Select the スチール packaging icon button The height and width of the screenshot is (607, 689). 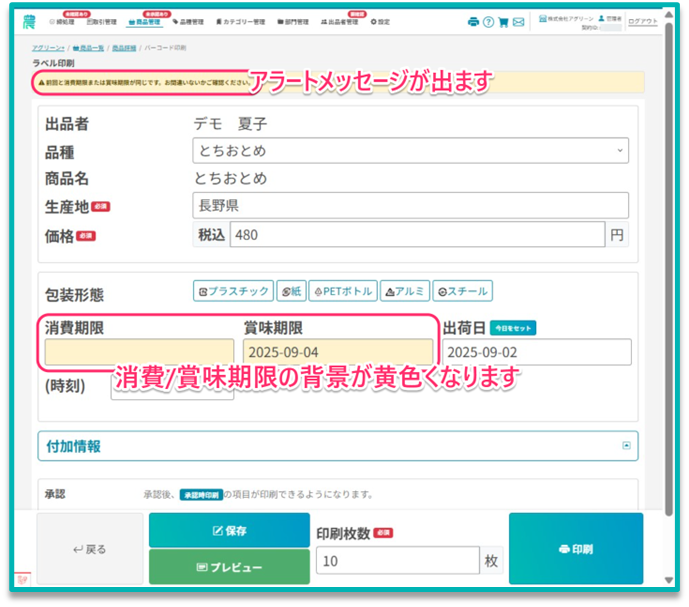pos(463,291)
